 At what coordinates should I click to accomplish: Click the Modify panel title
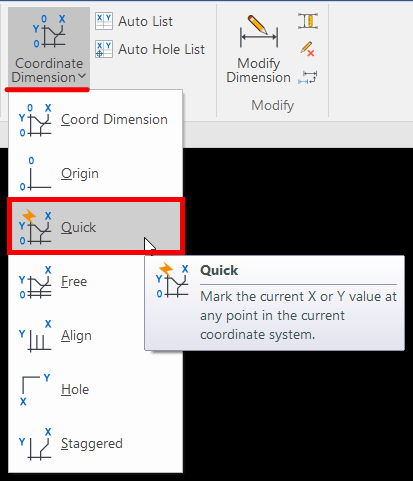click(273, 105)
